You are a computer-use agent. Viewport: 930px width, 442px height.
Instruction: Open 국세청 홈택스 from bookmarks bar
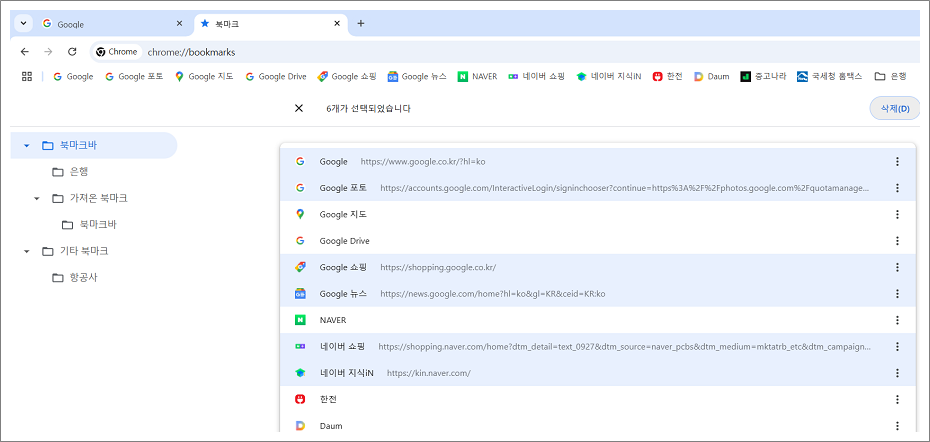(832, 77)
